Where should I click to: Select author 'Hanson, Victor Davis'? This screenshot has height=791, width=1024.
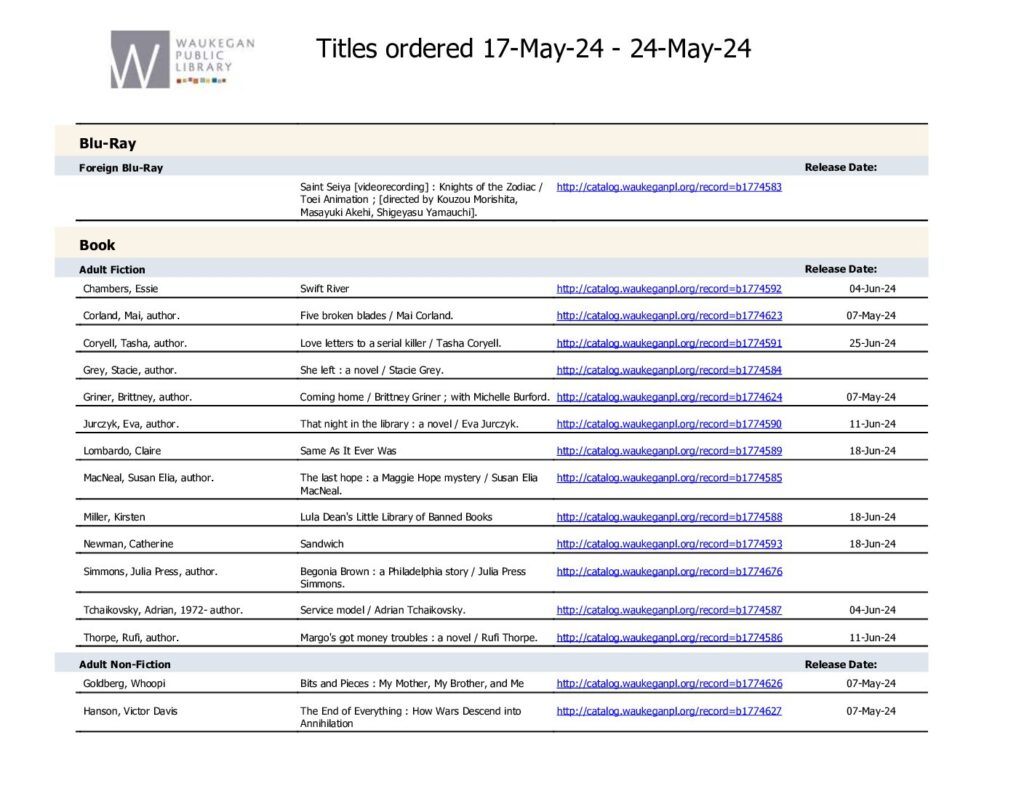click(x=130, y=711)
